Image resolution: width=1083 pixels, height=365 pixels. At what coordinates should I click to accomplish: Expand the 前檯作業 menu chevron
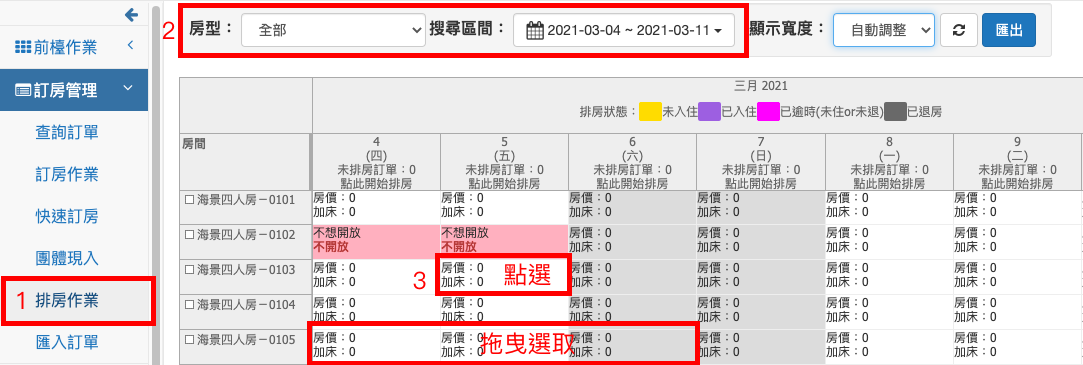pyautogui.click(x=130, y=46)
